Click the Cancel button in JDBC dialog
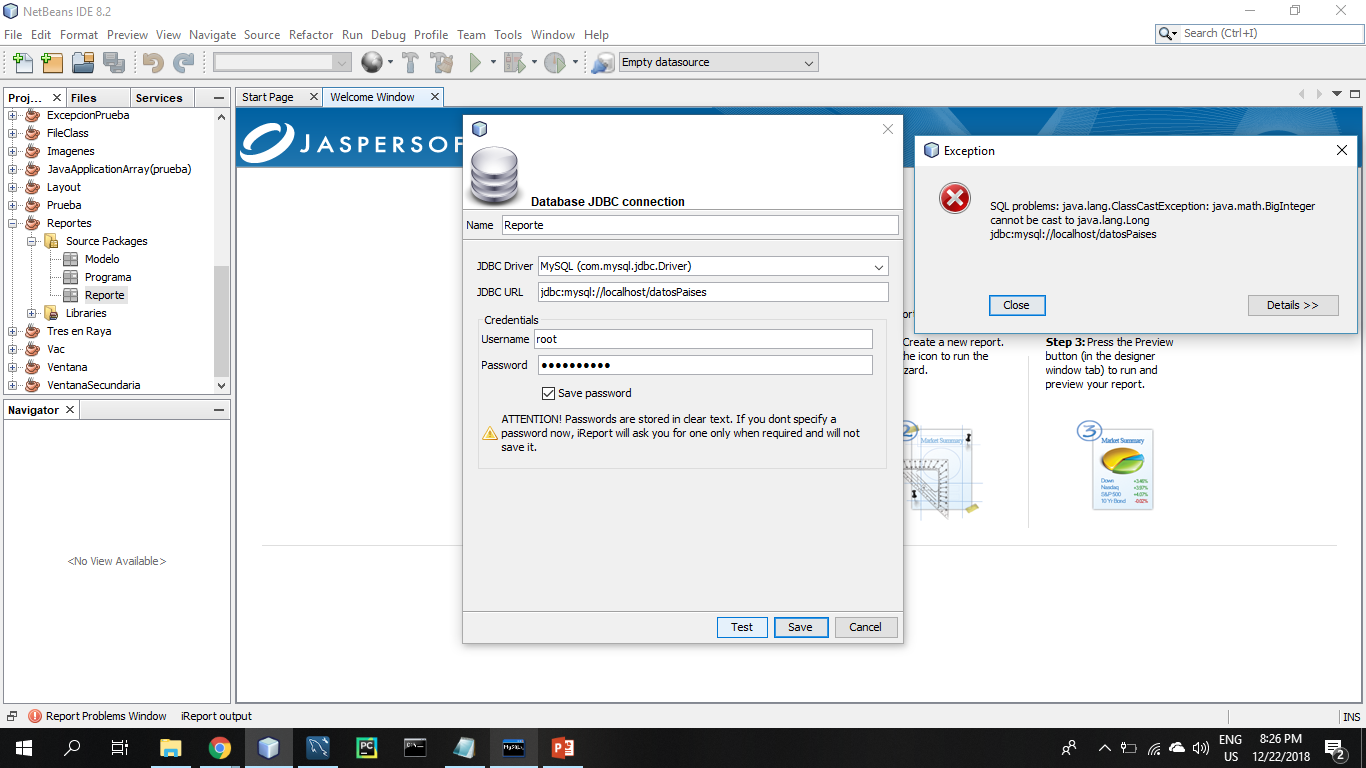The width and height of the screenshot is (1366, 768). pos(866,627)
